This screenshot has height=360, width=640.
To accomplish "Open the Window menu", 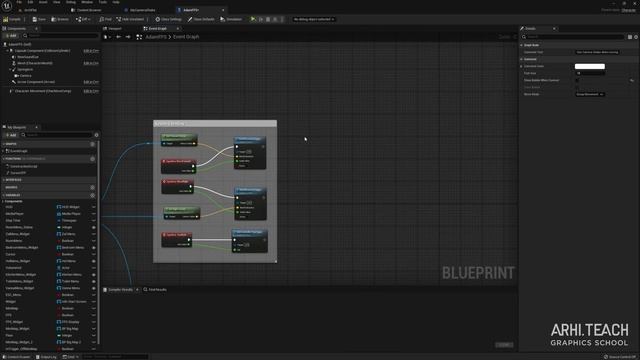I will point(87,2).
